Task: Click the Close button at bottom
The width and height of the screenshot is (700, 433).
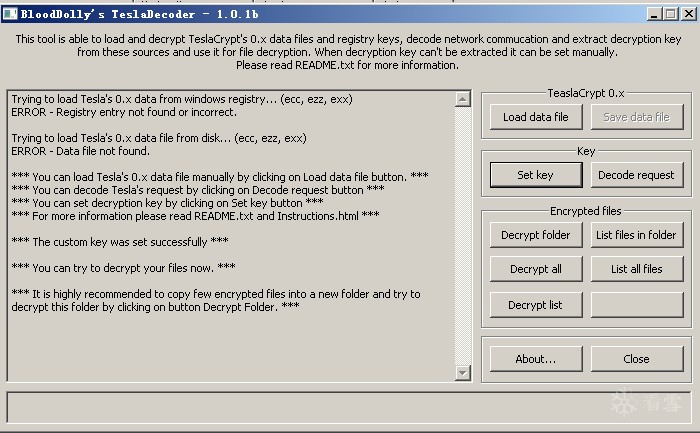Action: [637, 359]
